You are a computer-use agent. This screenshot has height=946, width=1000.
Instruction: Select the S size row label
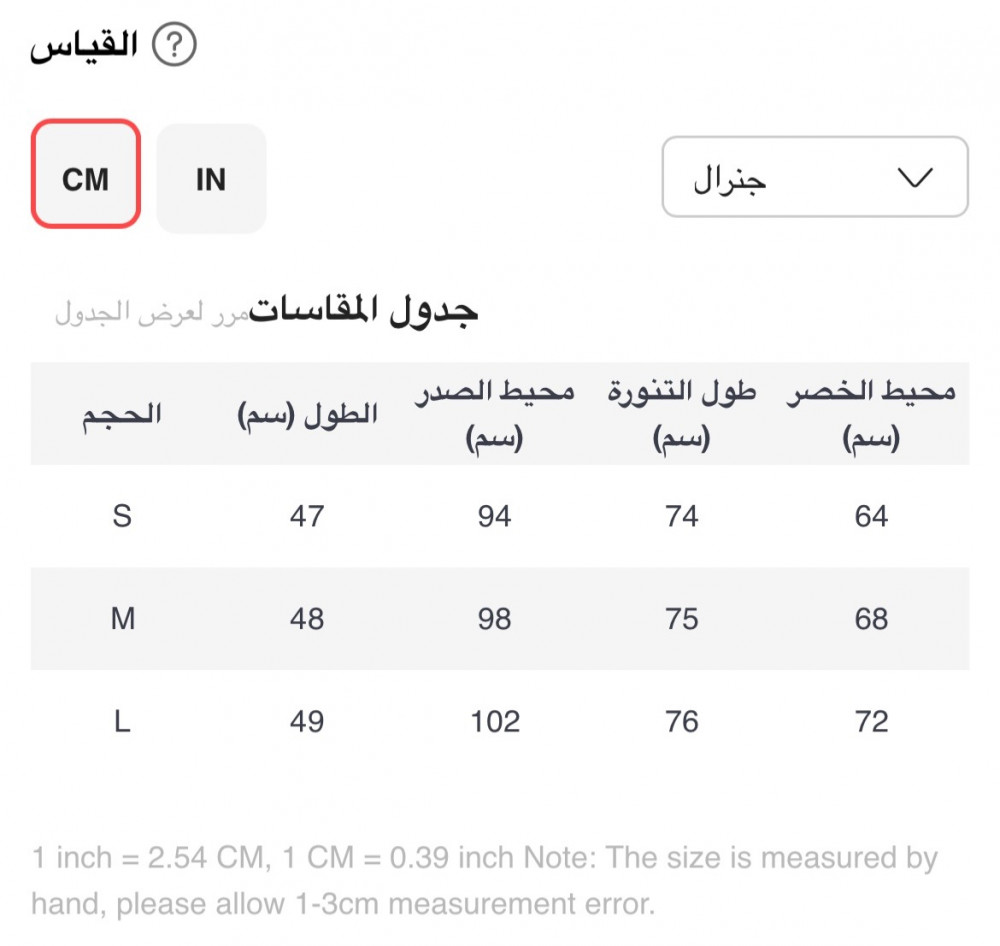click(x=122, y=516)
